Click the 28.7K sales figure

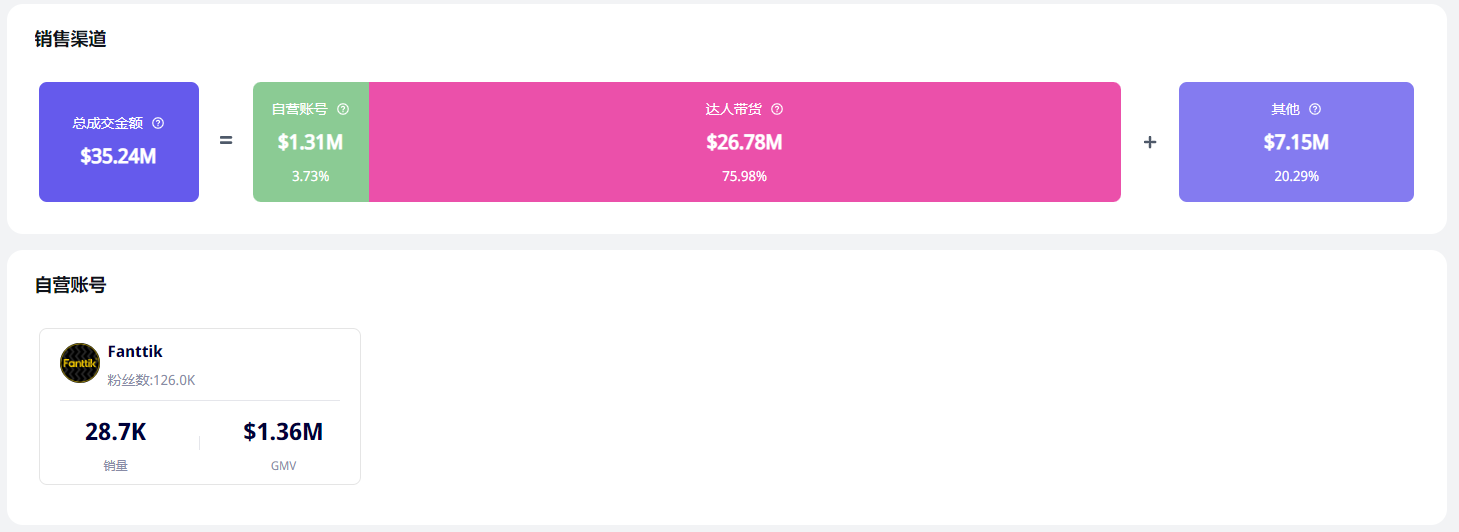point(116,432)
